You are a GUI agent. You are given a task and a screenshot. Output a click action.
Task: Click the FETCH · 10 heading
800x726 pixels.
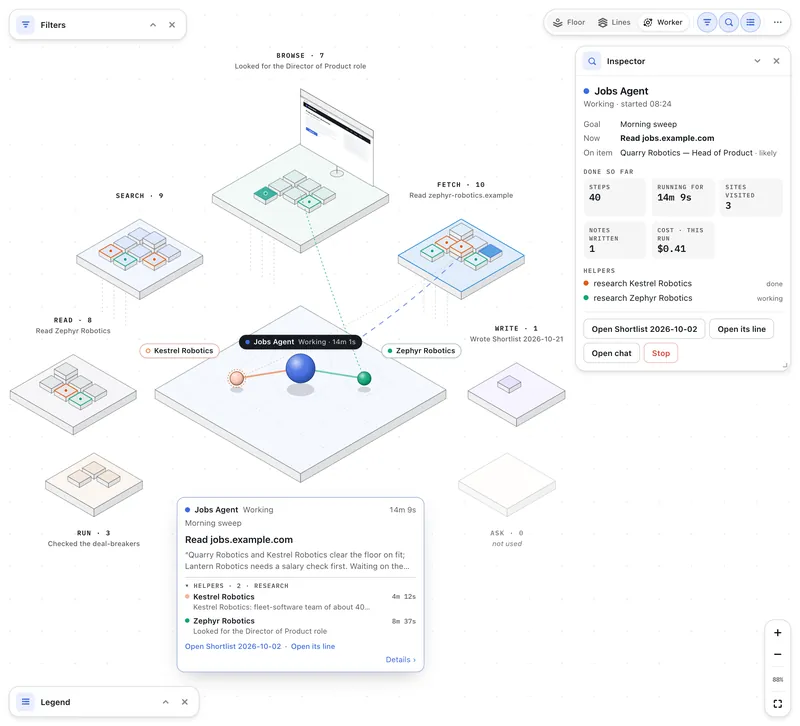click(461, 185)
